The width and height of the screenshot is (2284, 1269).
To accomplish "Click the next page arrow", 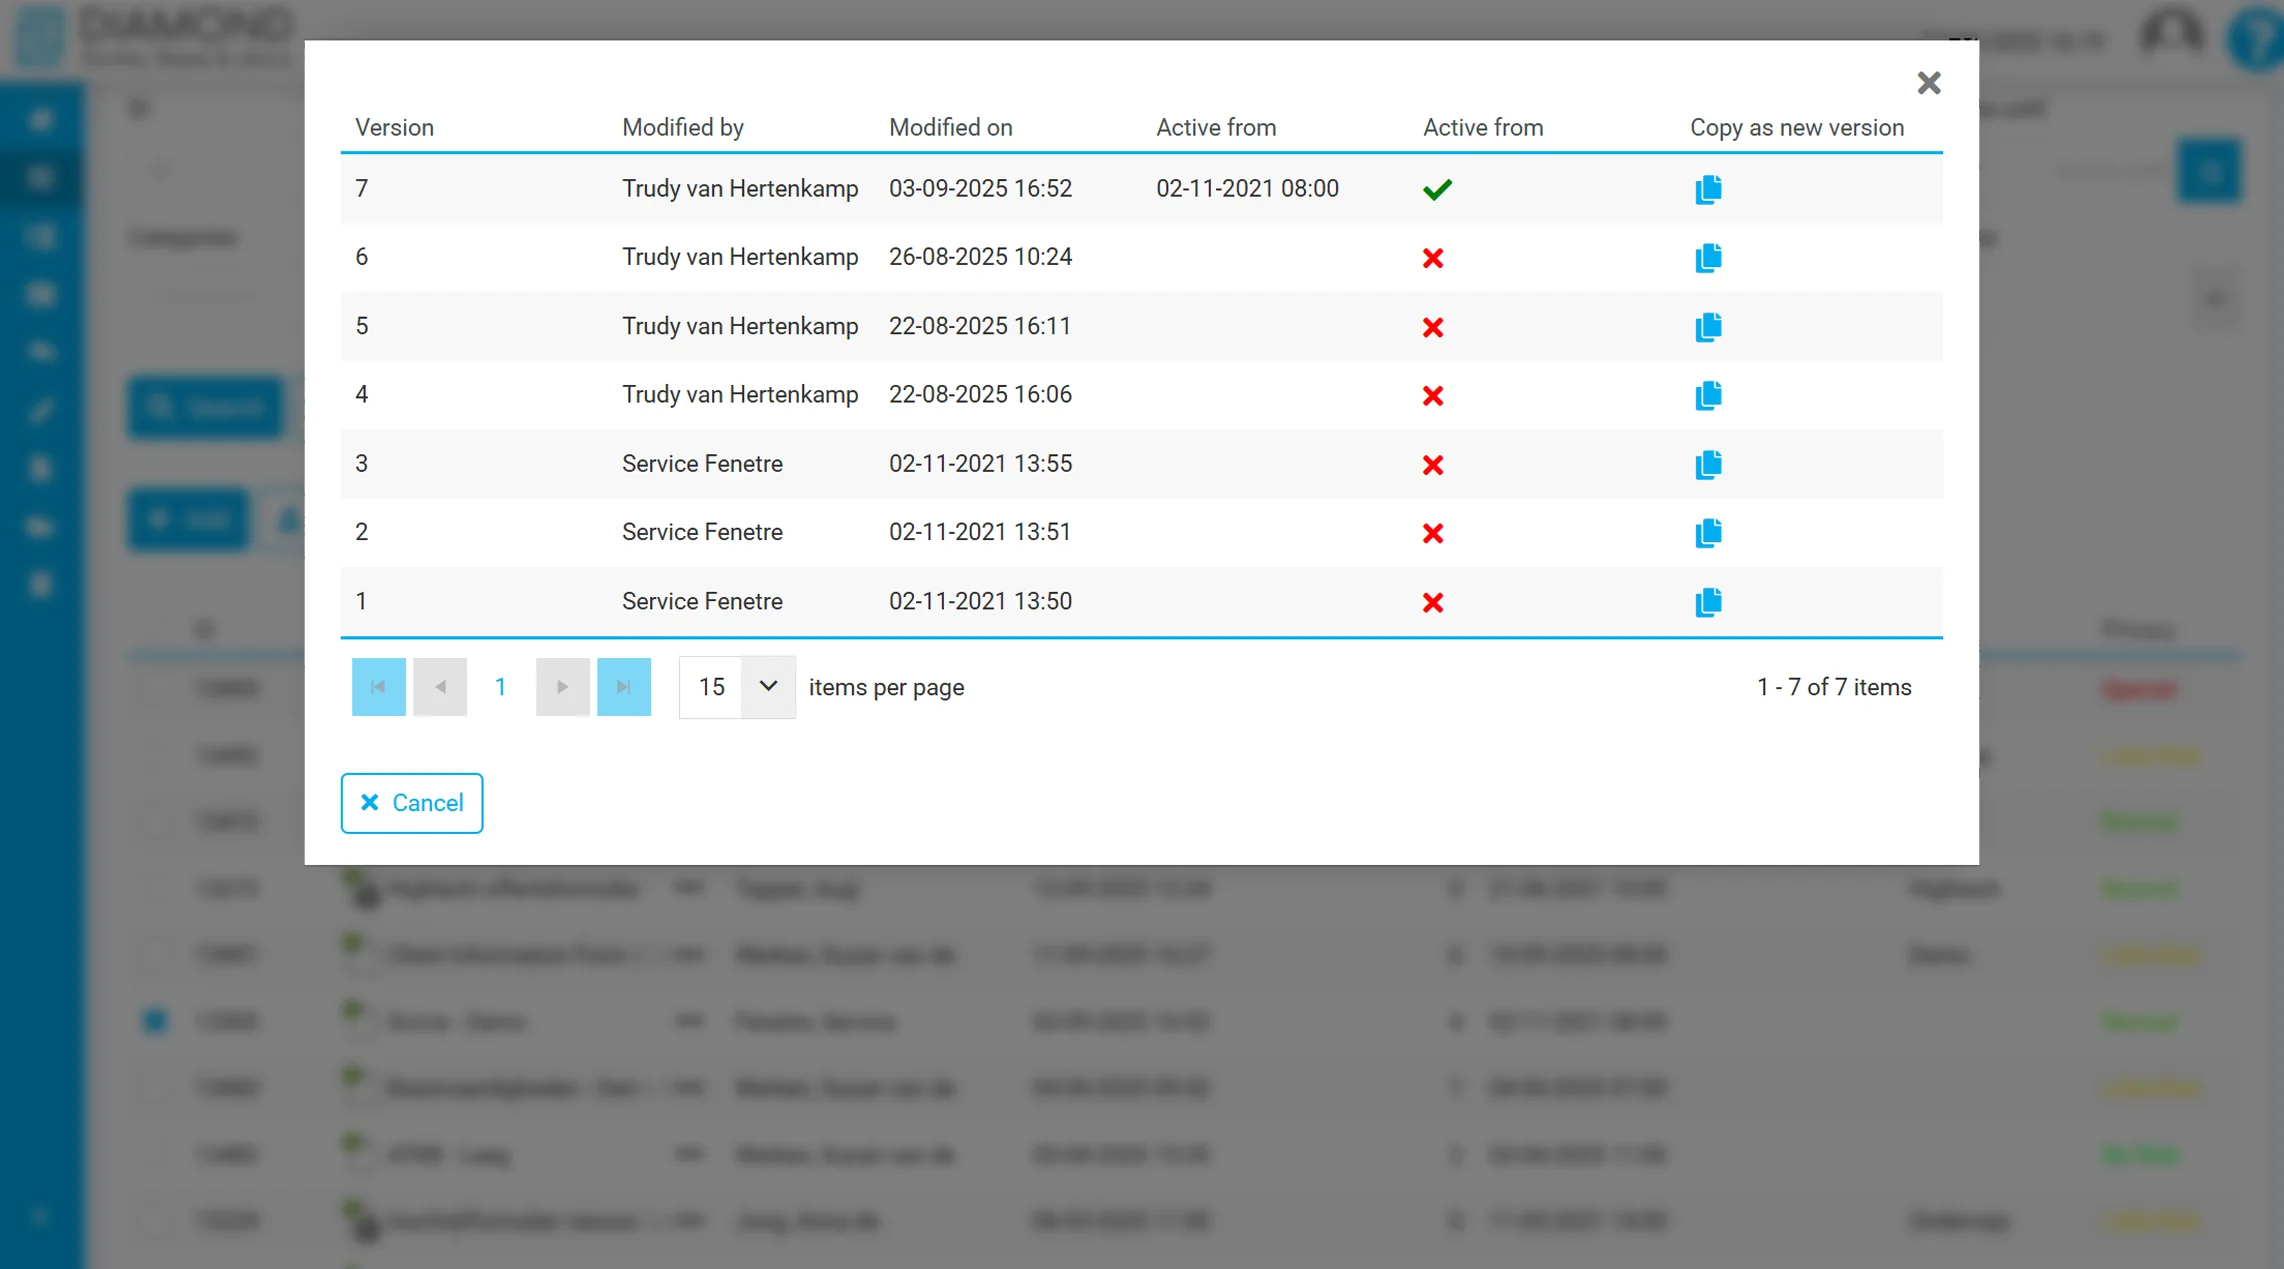I will [x=562, y=687].
